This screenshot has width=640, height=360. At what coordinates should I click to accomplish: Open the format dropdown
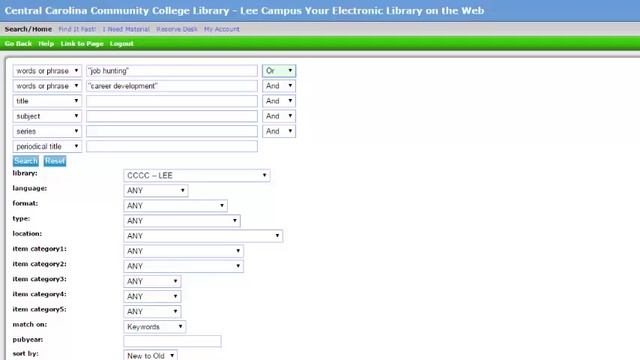point(176,206)
